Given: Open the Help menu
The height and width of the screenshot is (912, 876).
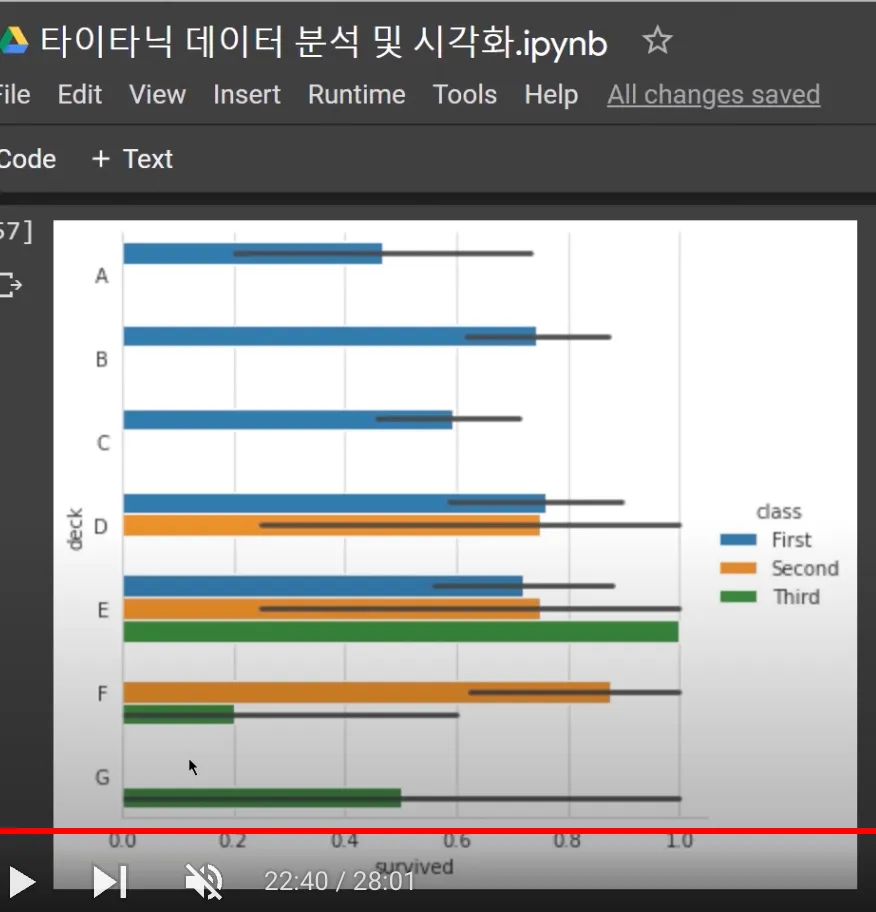Looking at the screenshot, I should 551,95.
